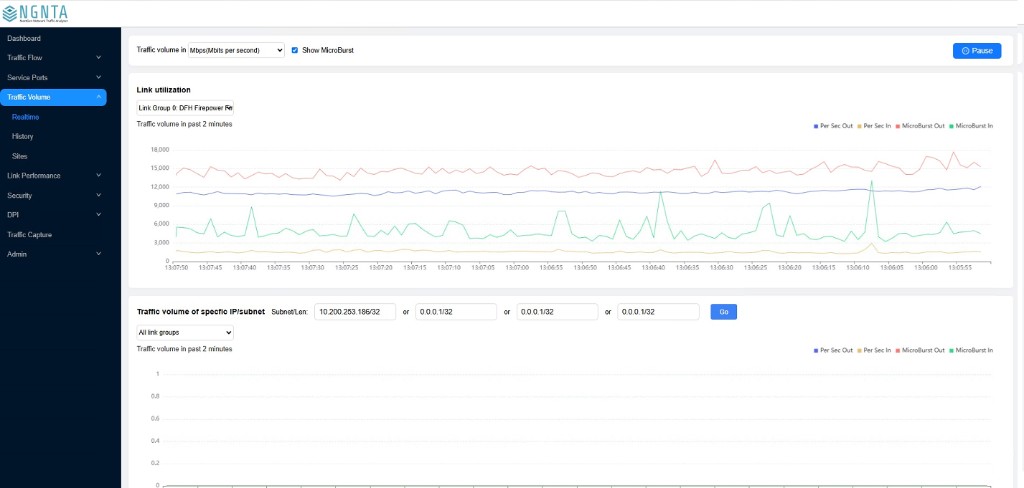Click the Go button

point(724,312)
